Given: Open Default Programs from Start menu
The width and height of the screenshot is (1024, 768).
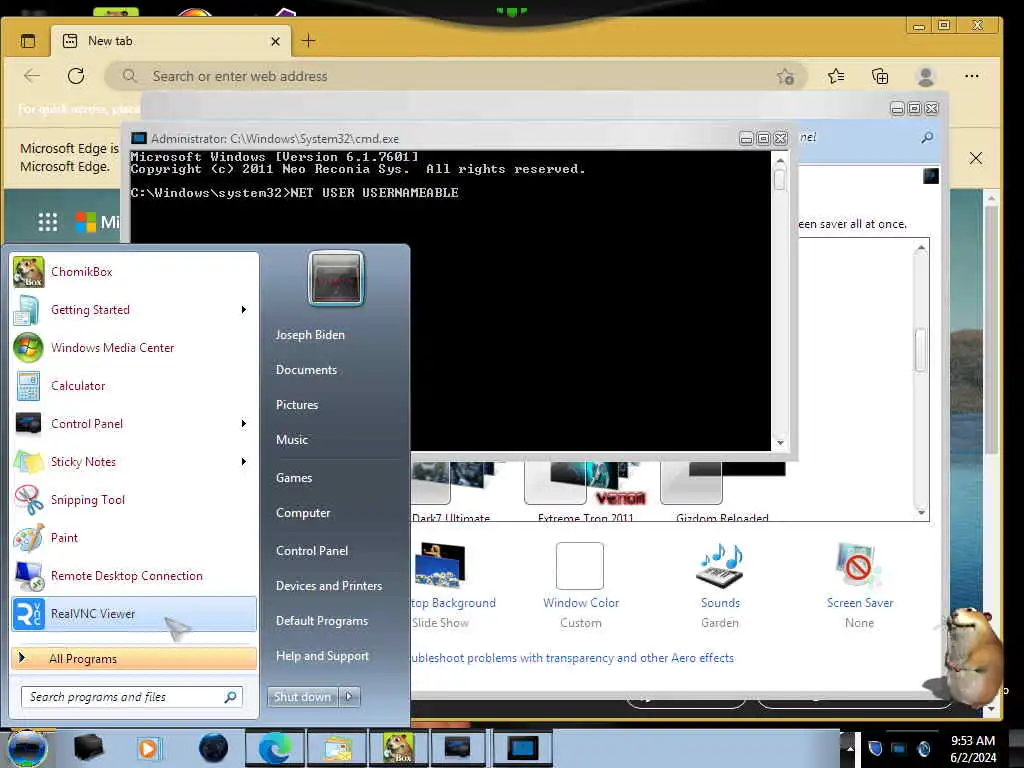Looking at the screenshot, I should [x=322, y=620].
